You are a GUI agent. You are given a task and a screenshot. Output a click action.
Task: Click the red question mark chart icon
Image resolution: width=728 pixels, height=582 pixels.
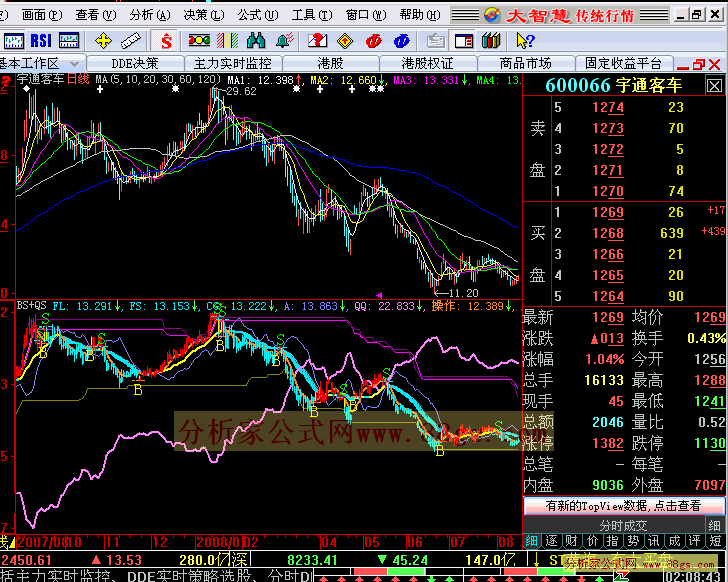point(317,41)
